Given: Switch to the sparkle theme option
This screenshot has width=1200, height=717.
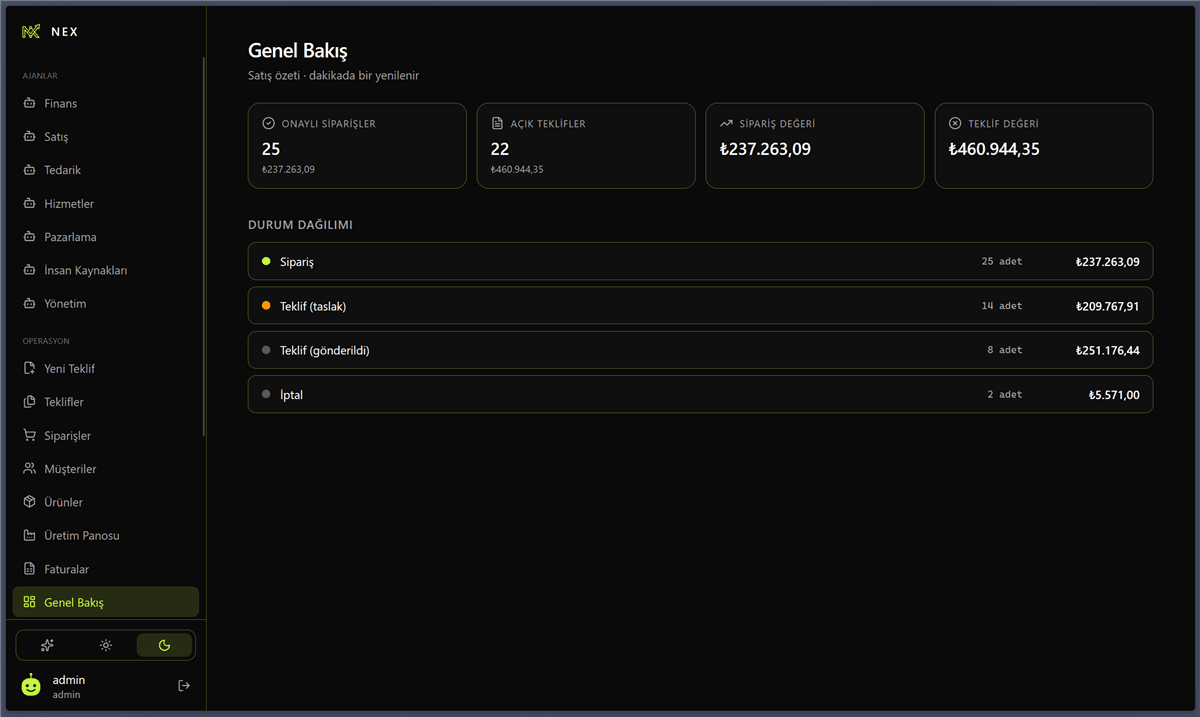Looking at the screenshot, I should 47,645.
